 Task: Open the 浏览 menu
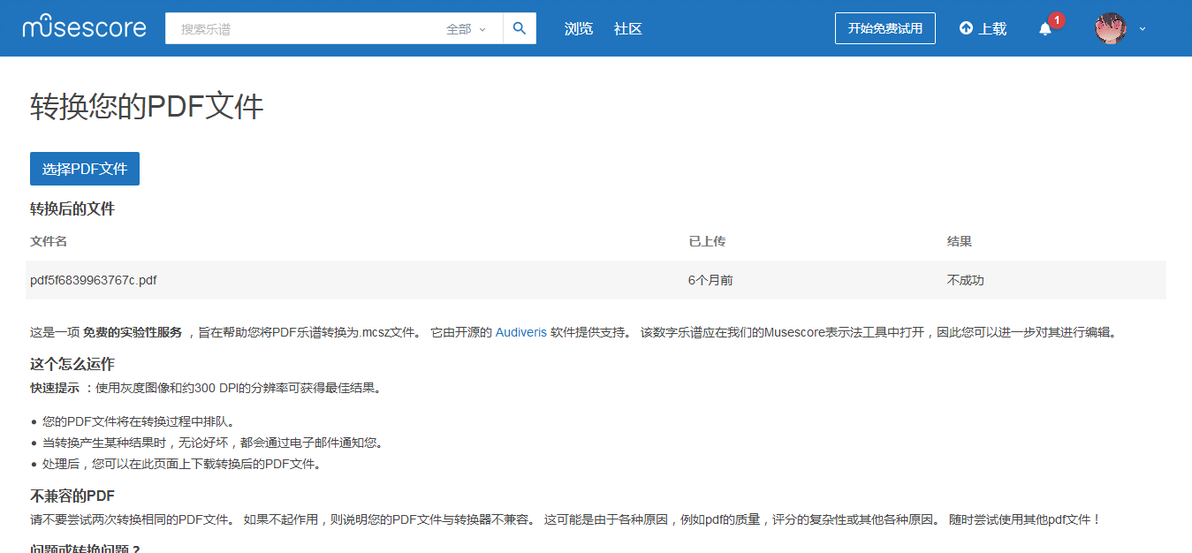pos(579,29)
